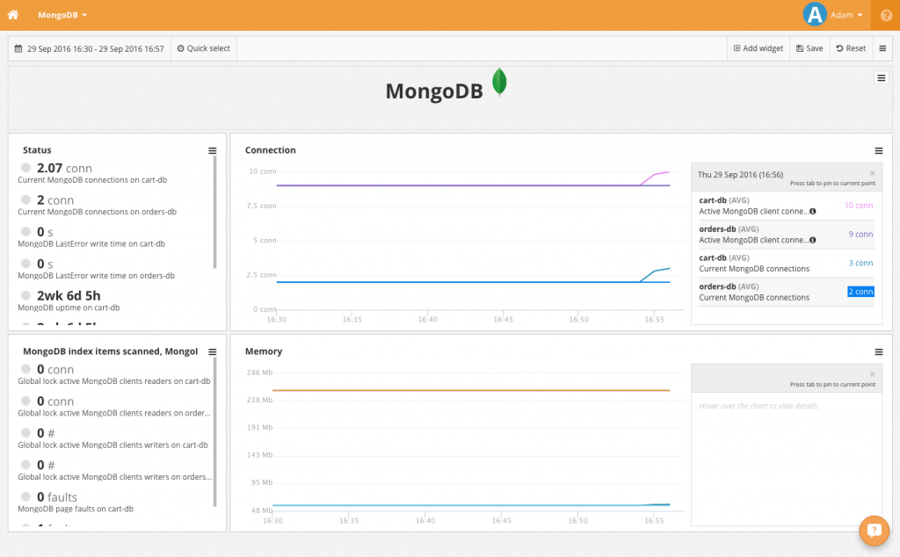Select the 3 conn legend value
Viewport: 900px width, 557px height.
pos(860,263)
